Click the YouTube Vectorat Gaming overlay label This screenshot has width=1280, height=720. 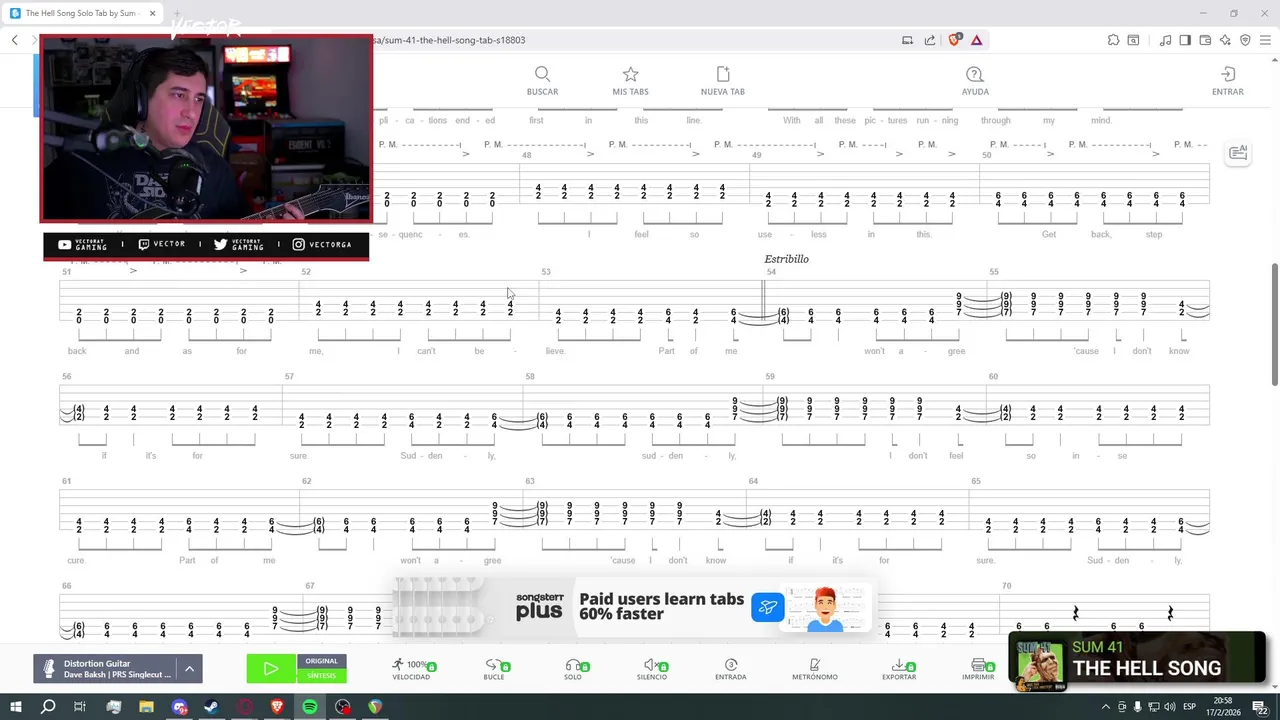[x=81, y=244]
